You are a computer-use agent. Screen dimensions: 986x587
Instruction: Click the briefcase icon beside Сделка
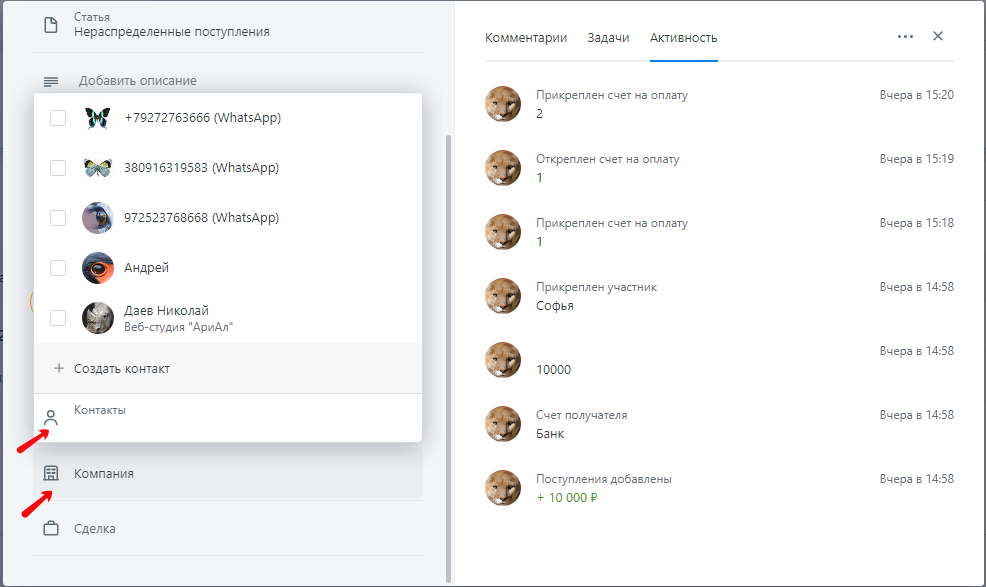tap(51, 528)
